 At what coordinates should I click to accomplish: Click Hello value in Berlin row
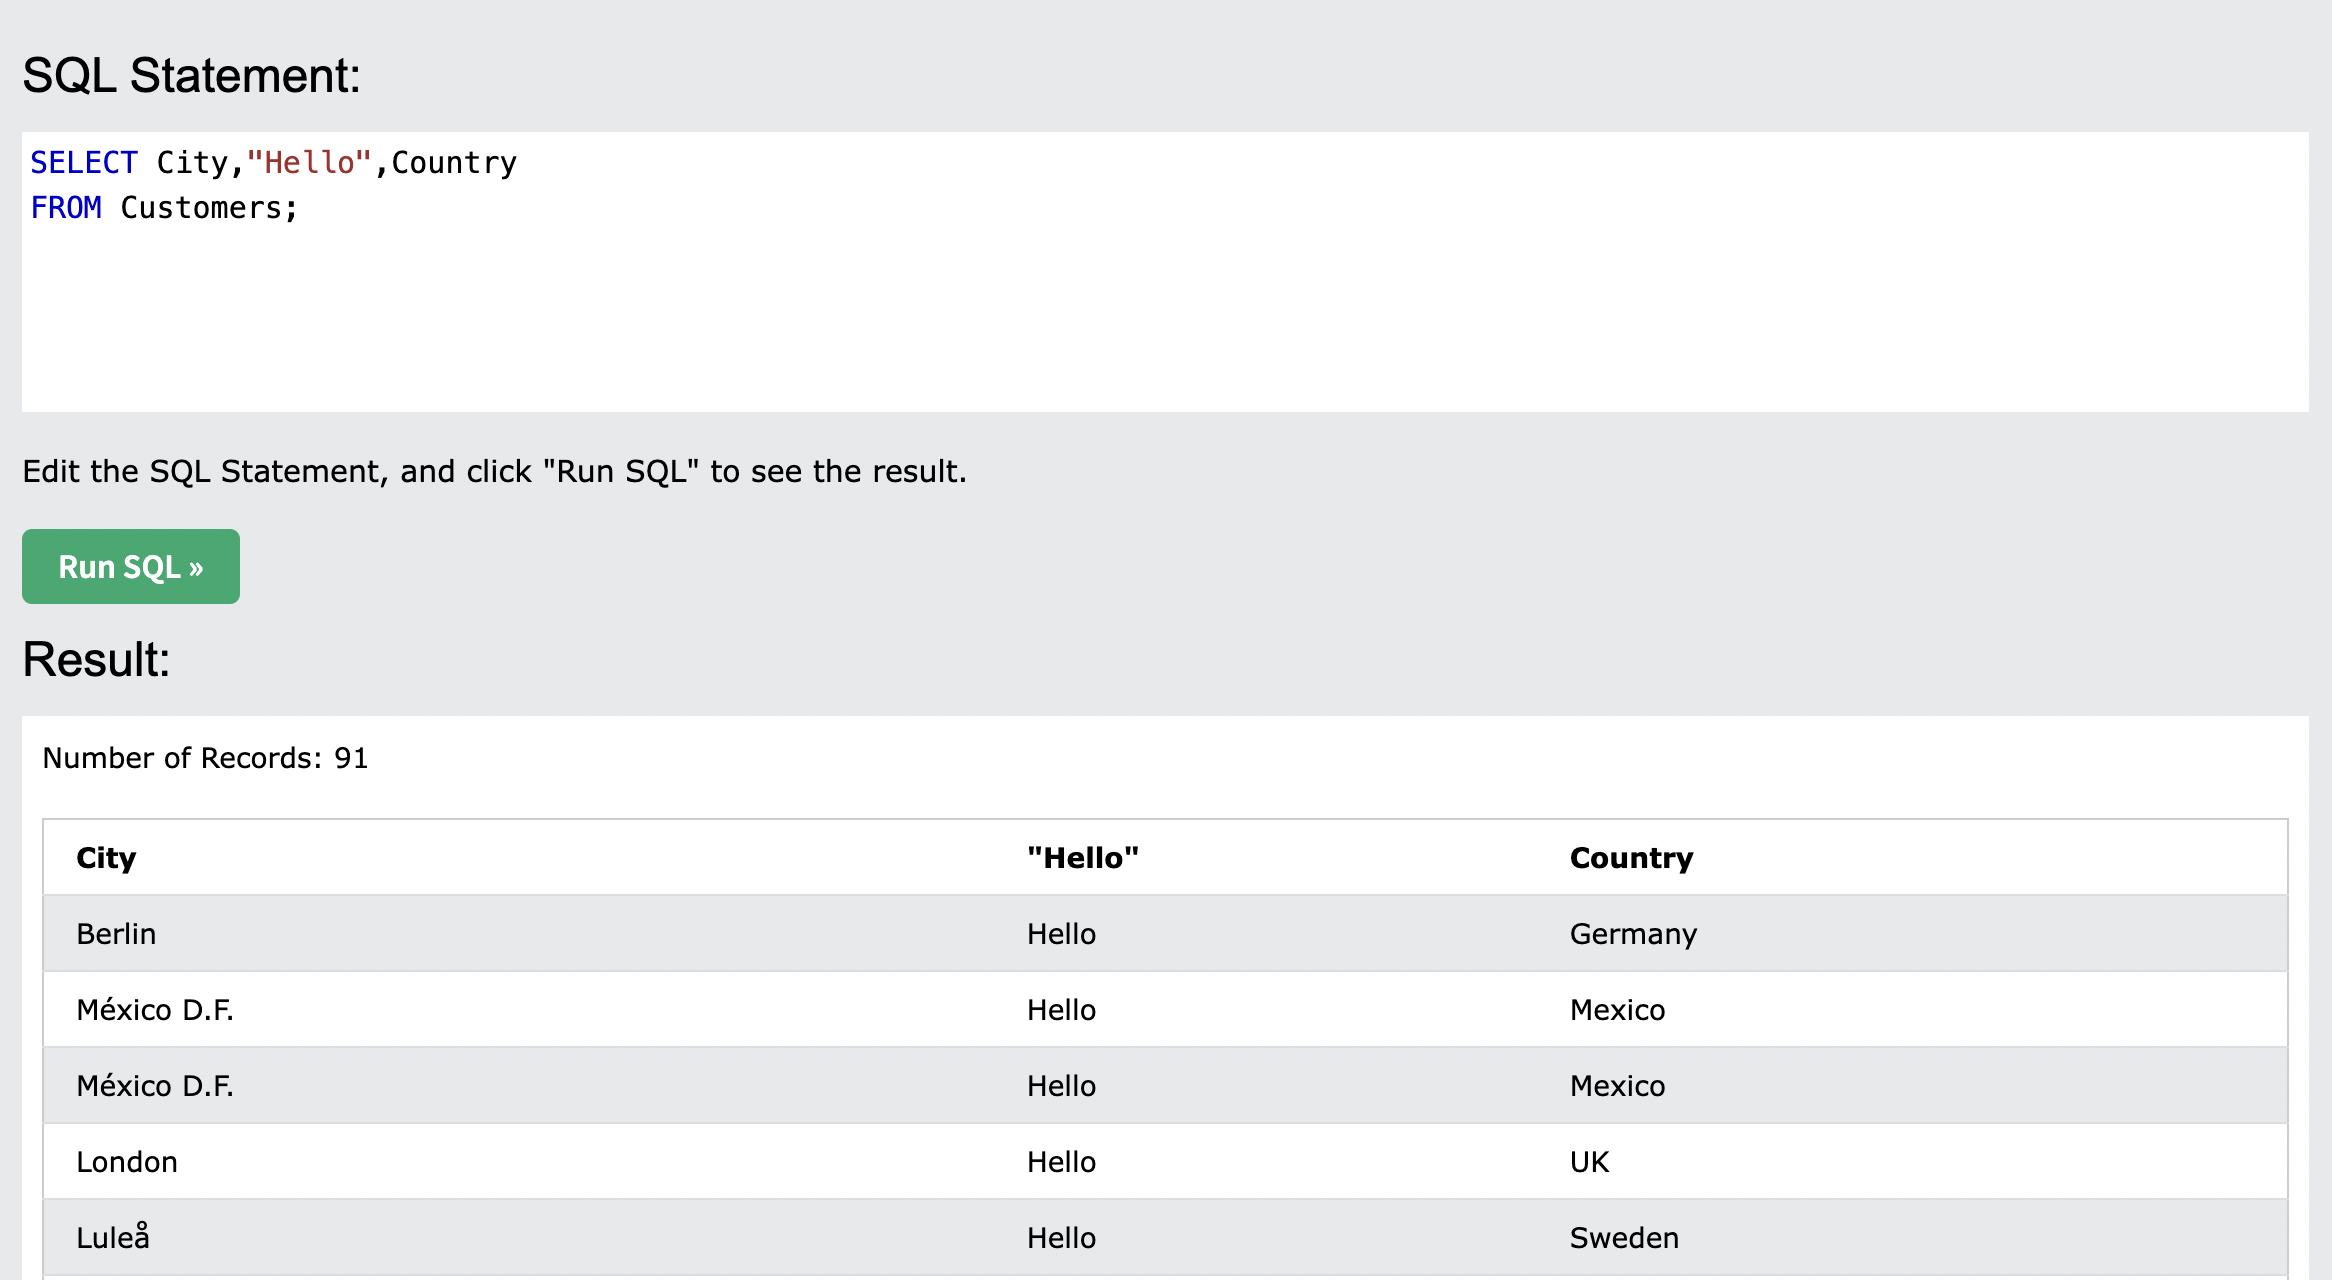pos(1061,934)
